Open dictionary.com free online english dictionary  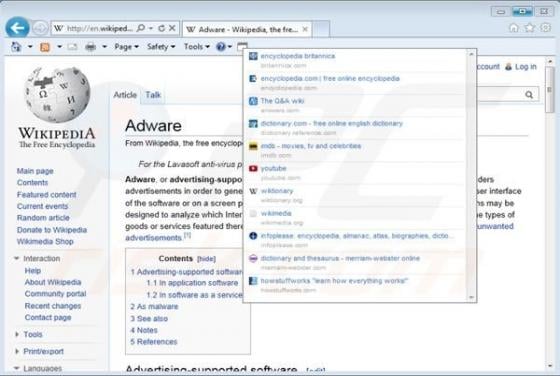pos(331,124)
